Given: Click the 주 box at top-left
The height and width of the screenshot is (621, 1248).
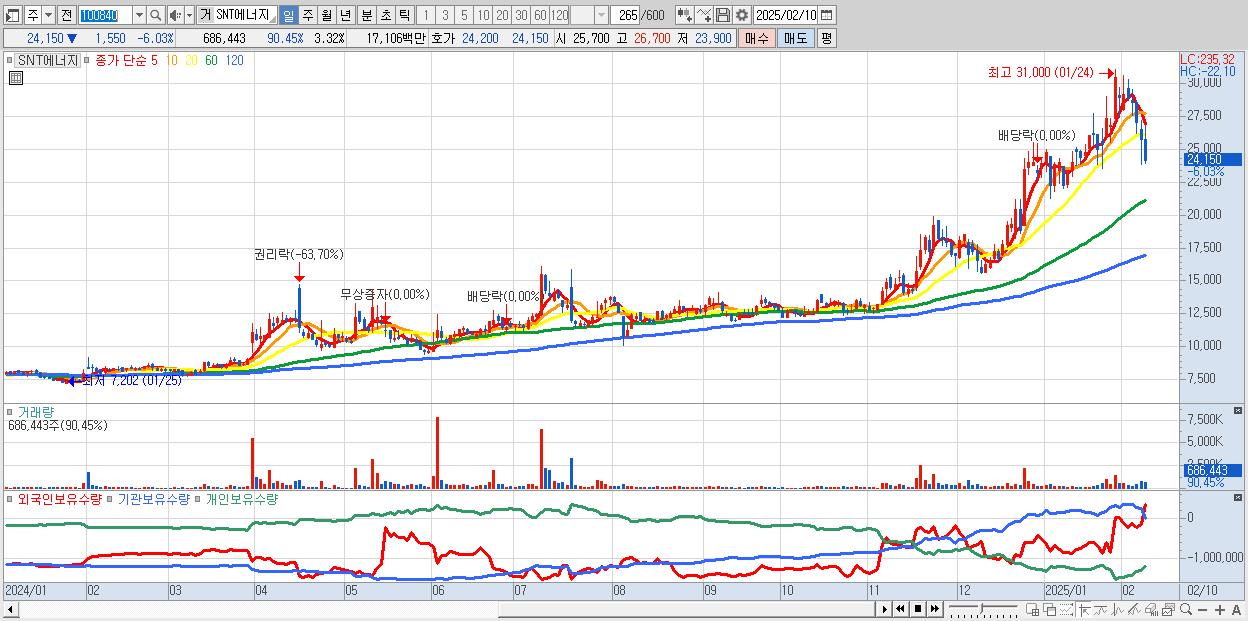Looking at the screenshot, I should click(33, 15).
